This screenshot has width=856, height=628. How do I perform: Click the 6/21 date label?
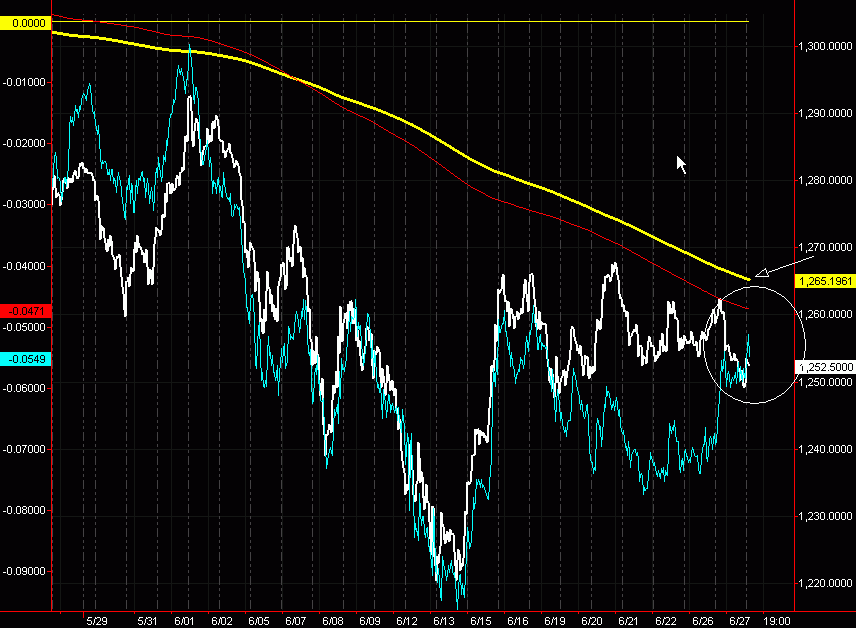[x=628, y=621]
